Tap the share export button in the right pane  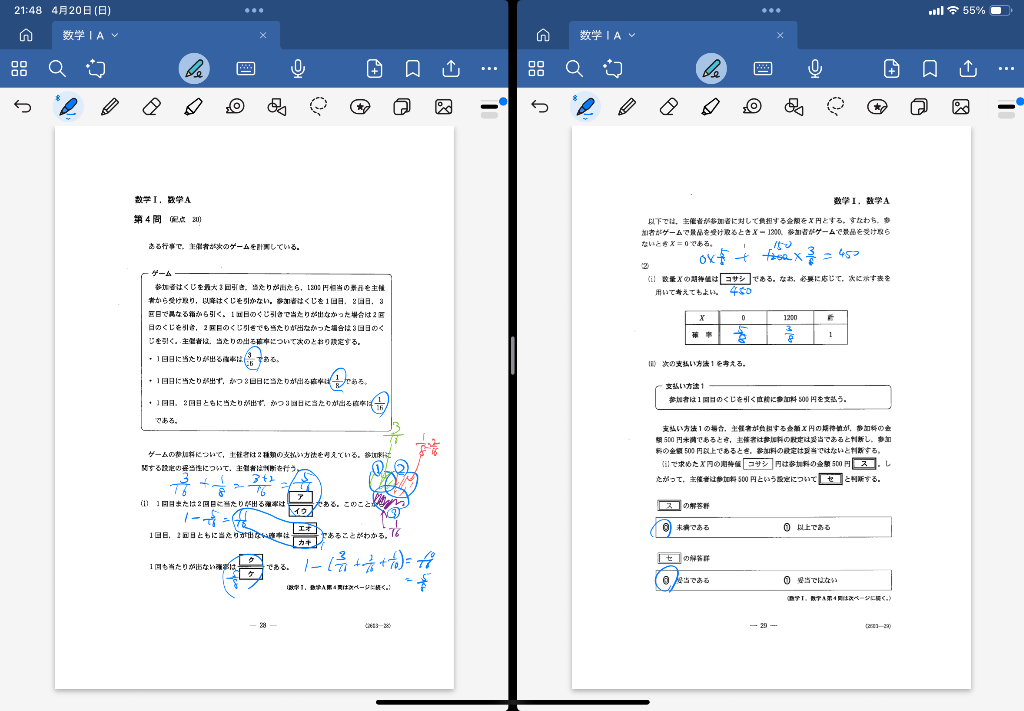click(x=968, y=68)
